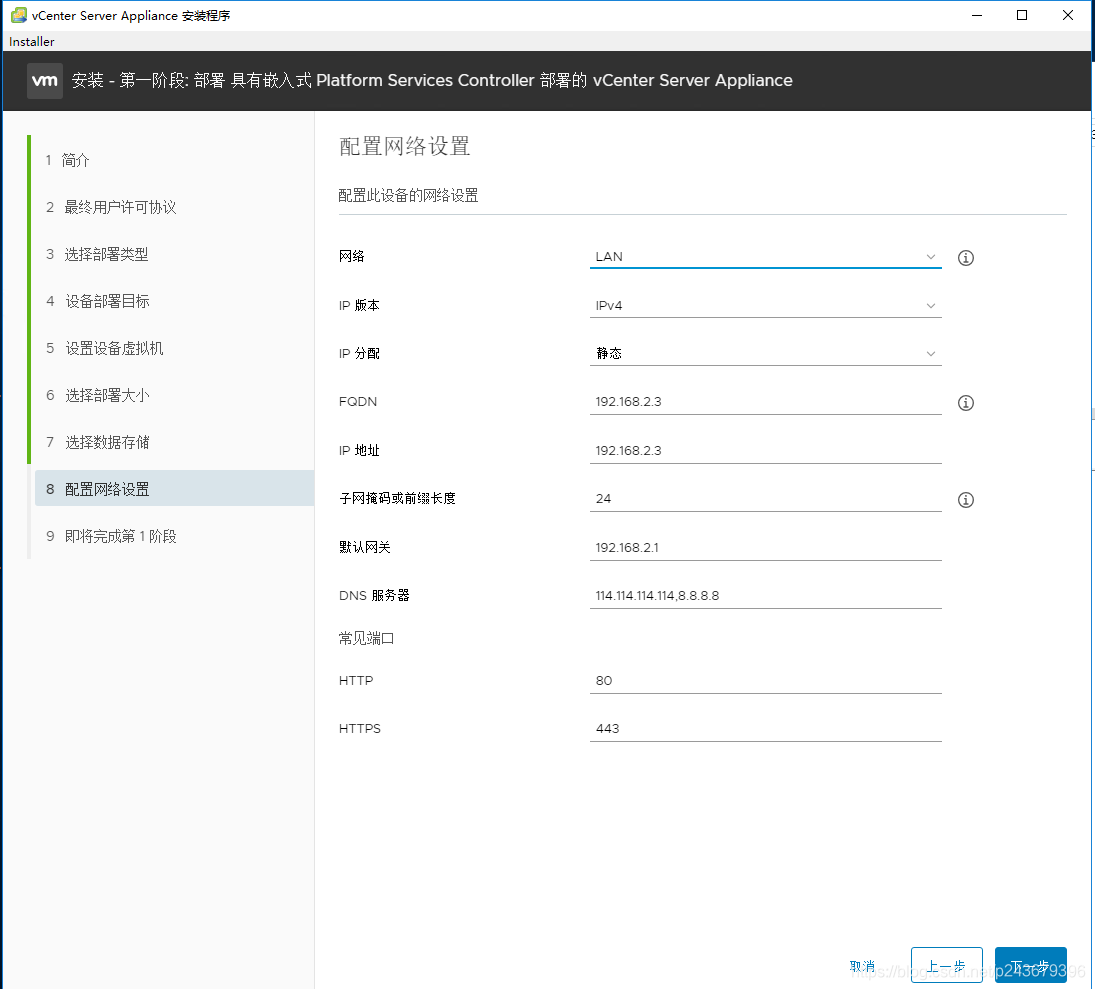The image size is (1095, 990).
Task: Click the vm logo in the header
Action: pyautogui.click(x=45, y=80)
